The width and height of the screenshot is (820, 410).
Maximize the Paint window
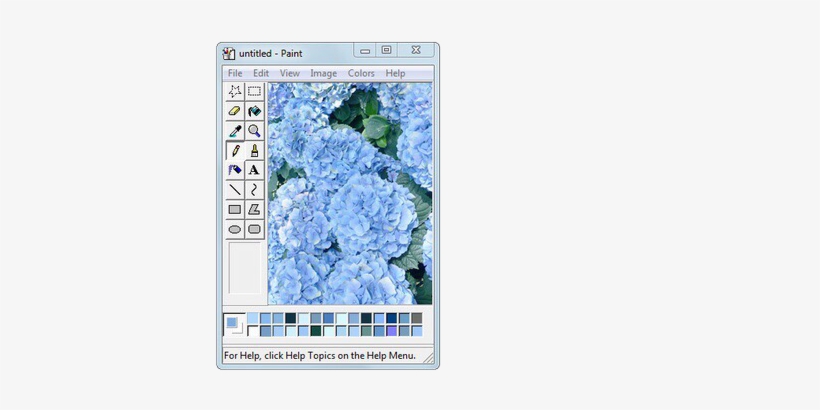tap(386, 50)
